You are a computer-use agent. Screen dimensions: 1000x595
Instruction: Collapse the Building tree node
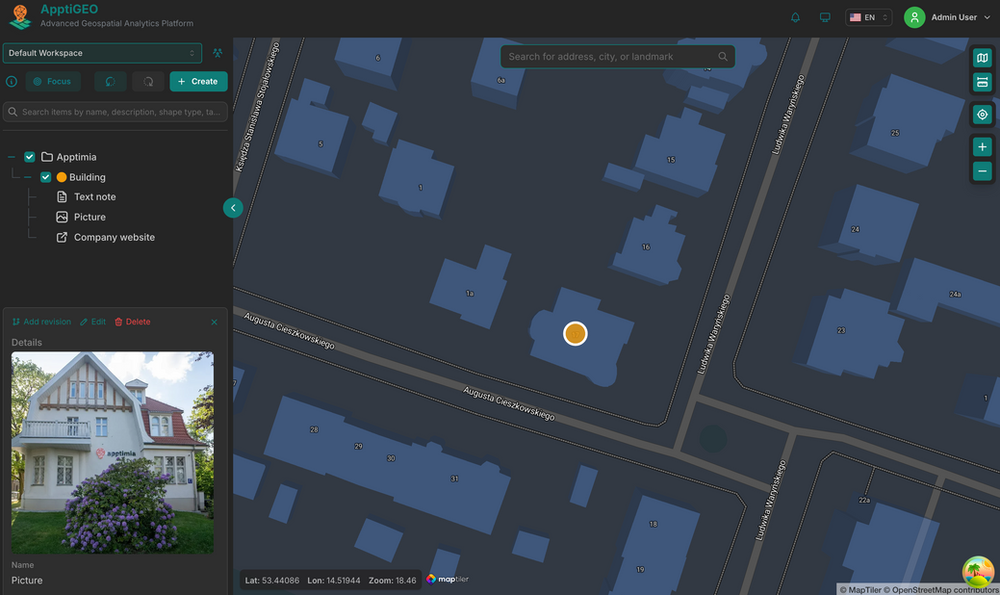point(27,177)
